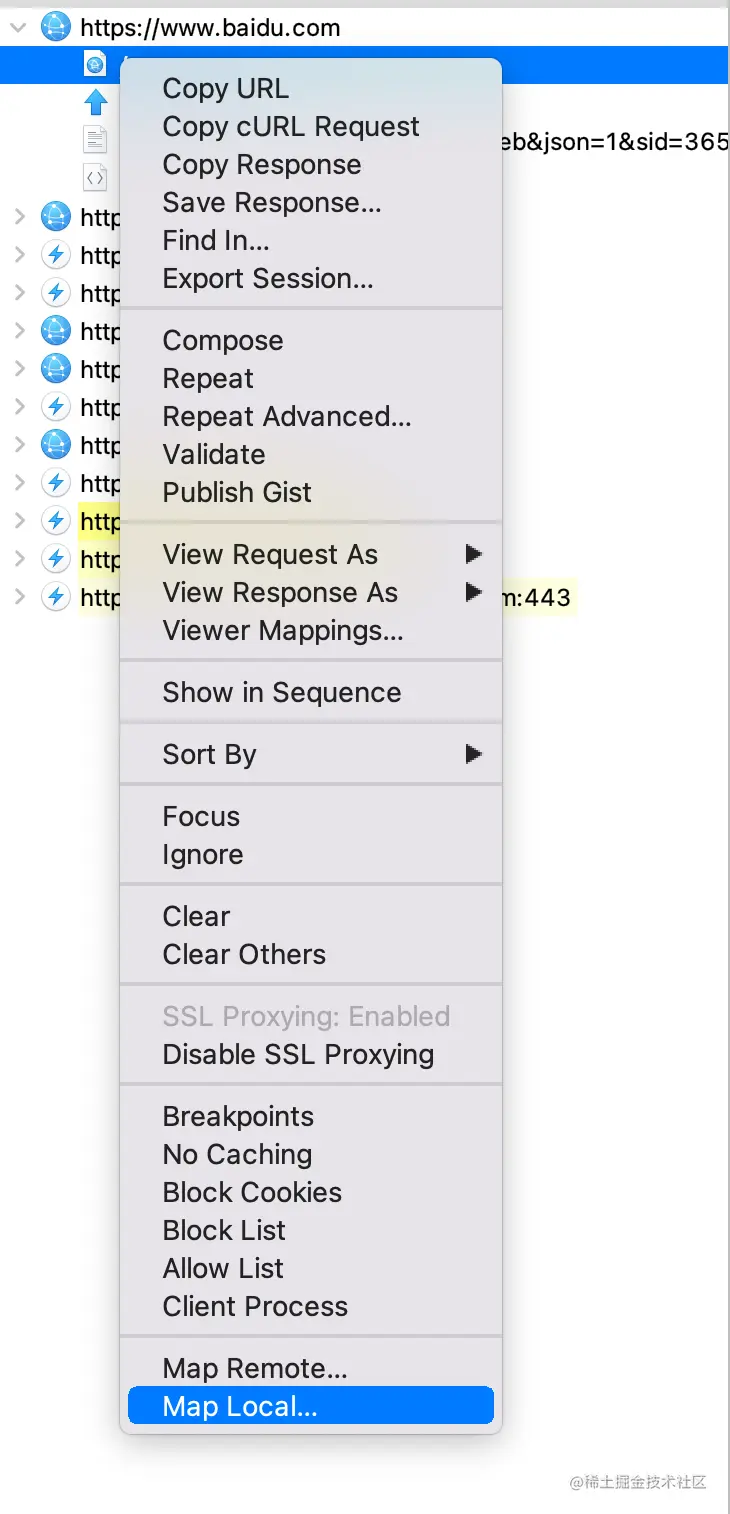Select Map Local... from context menu
The width and height of the screenshot is (730, 1514).
[x=240, y=1407]
